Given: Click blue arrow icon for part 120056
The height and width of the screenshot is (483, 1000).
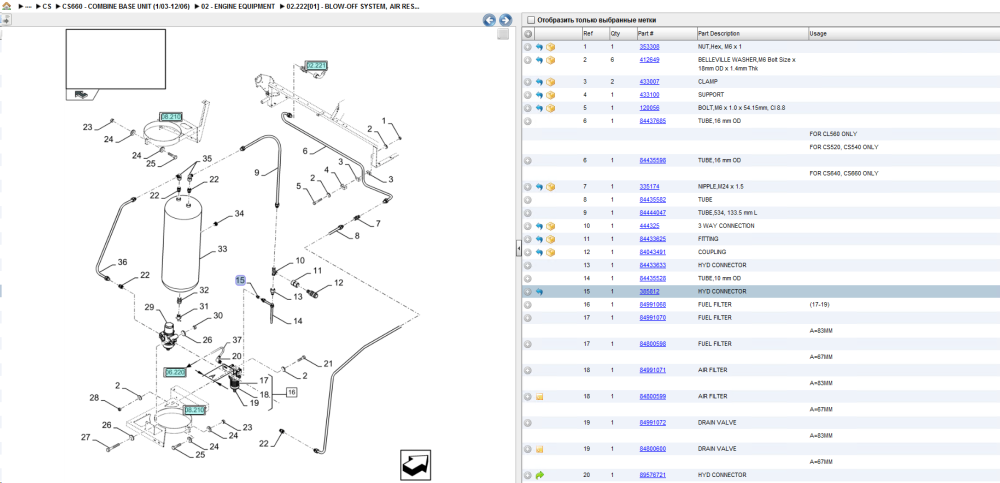Looking at the screenshot, I should (540, 108).
